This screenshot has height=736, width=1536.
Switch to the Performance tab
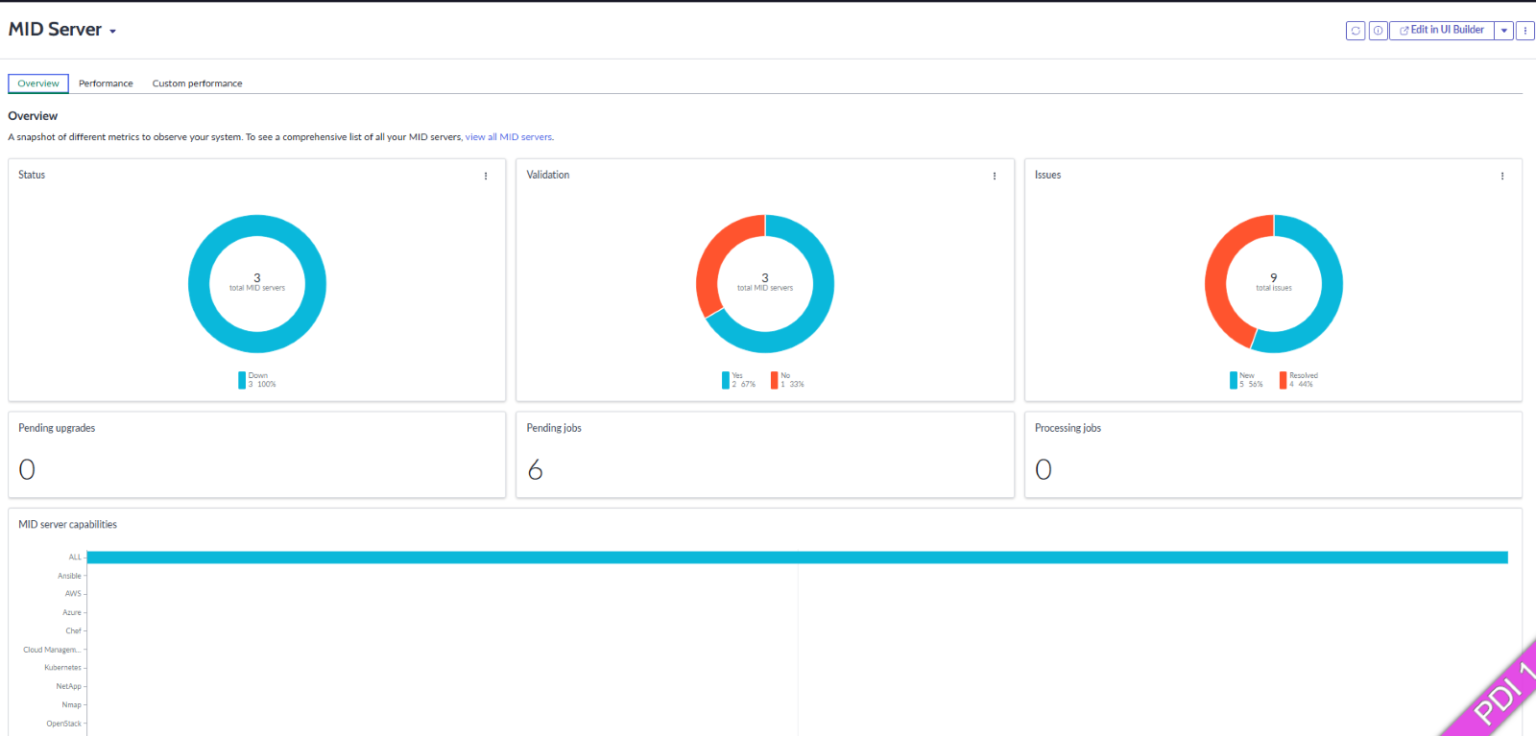point(105,83)
